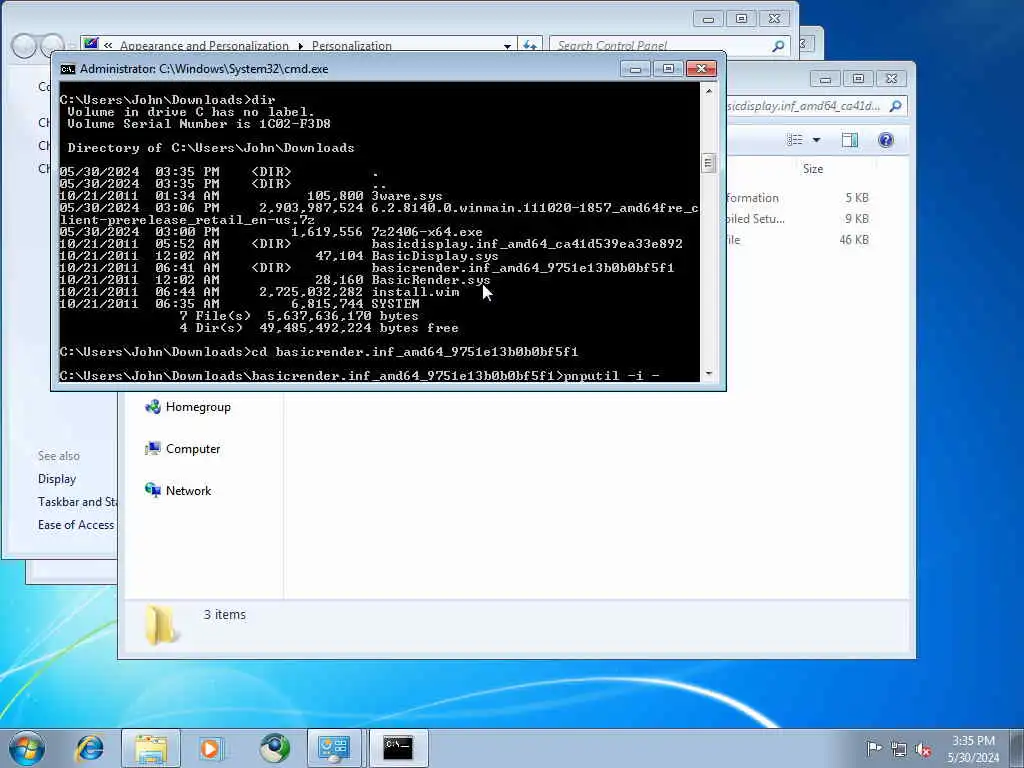This screenshot has height=768, width=1024.
Task: Click the Homegroup icon
Action: coord(153,407)
